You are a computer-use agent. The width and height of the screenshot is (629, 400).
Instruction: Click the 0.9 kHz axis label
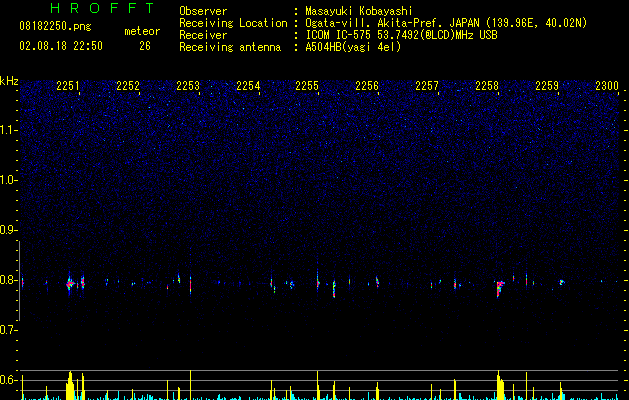click(7, 230)
